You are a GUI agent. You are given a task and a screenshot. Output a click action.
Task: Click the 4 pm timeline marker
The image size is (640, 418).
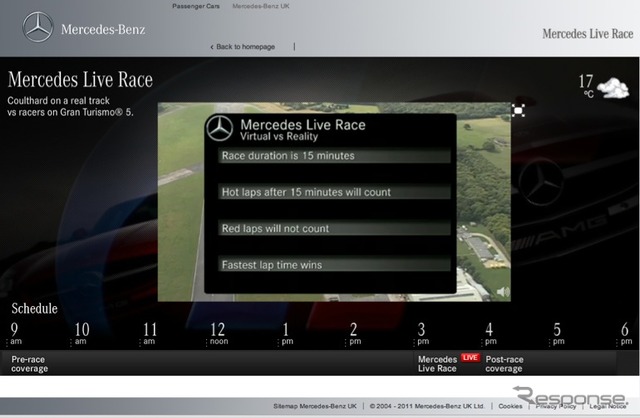coord(490,334)
